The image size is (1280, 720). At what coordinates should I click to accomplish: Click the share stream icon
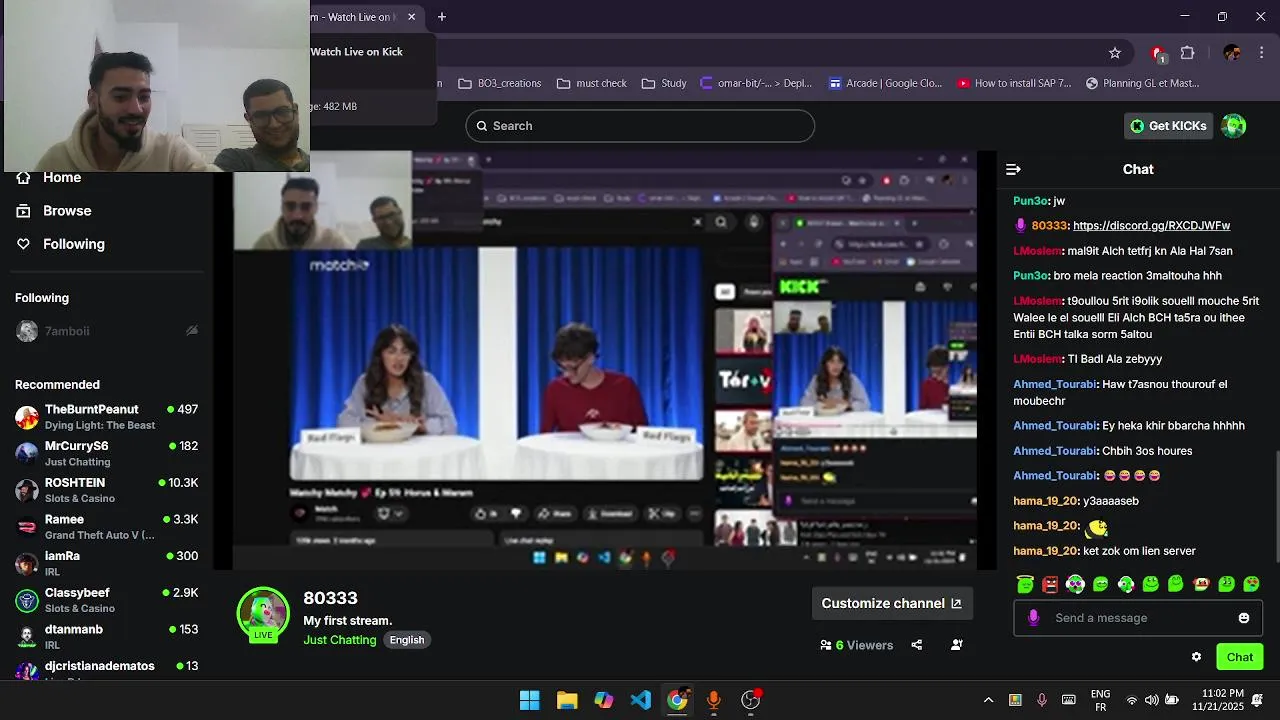tap(916, 645)
